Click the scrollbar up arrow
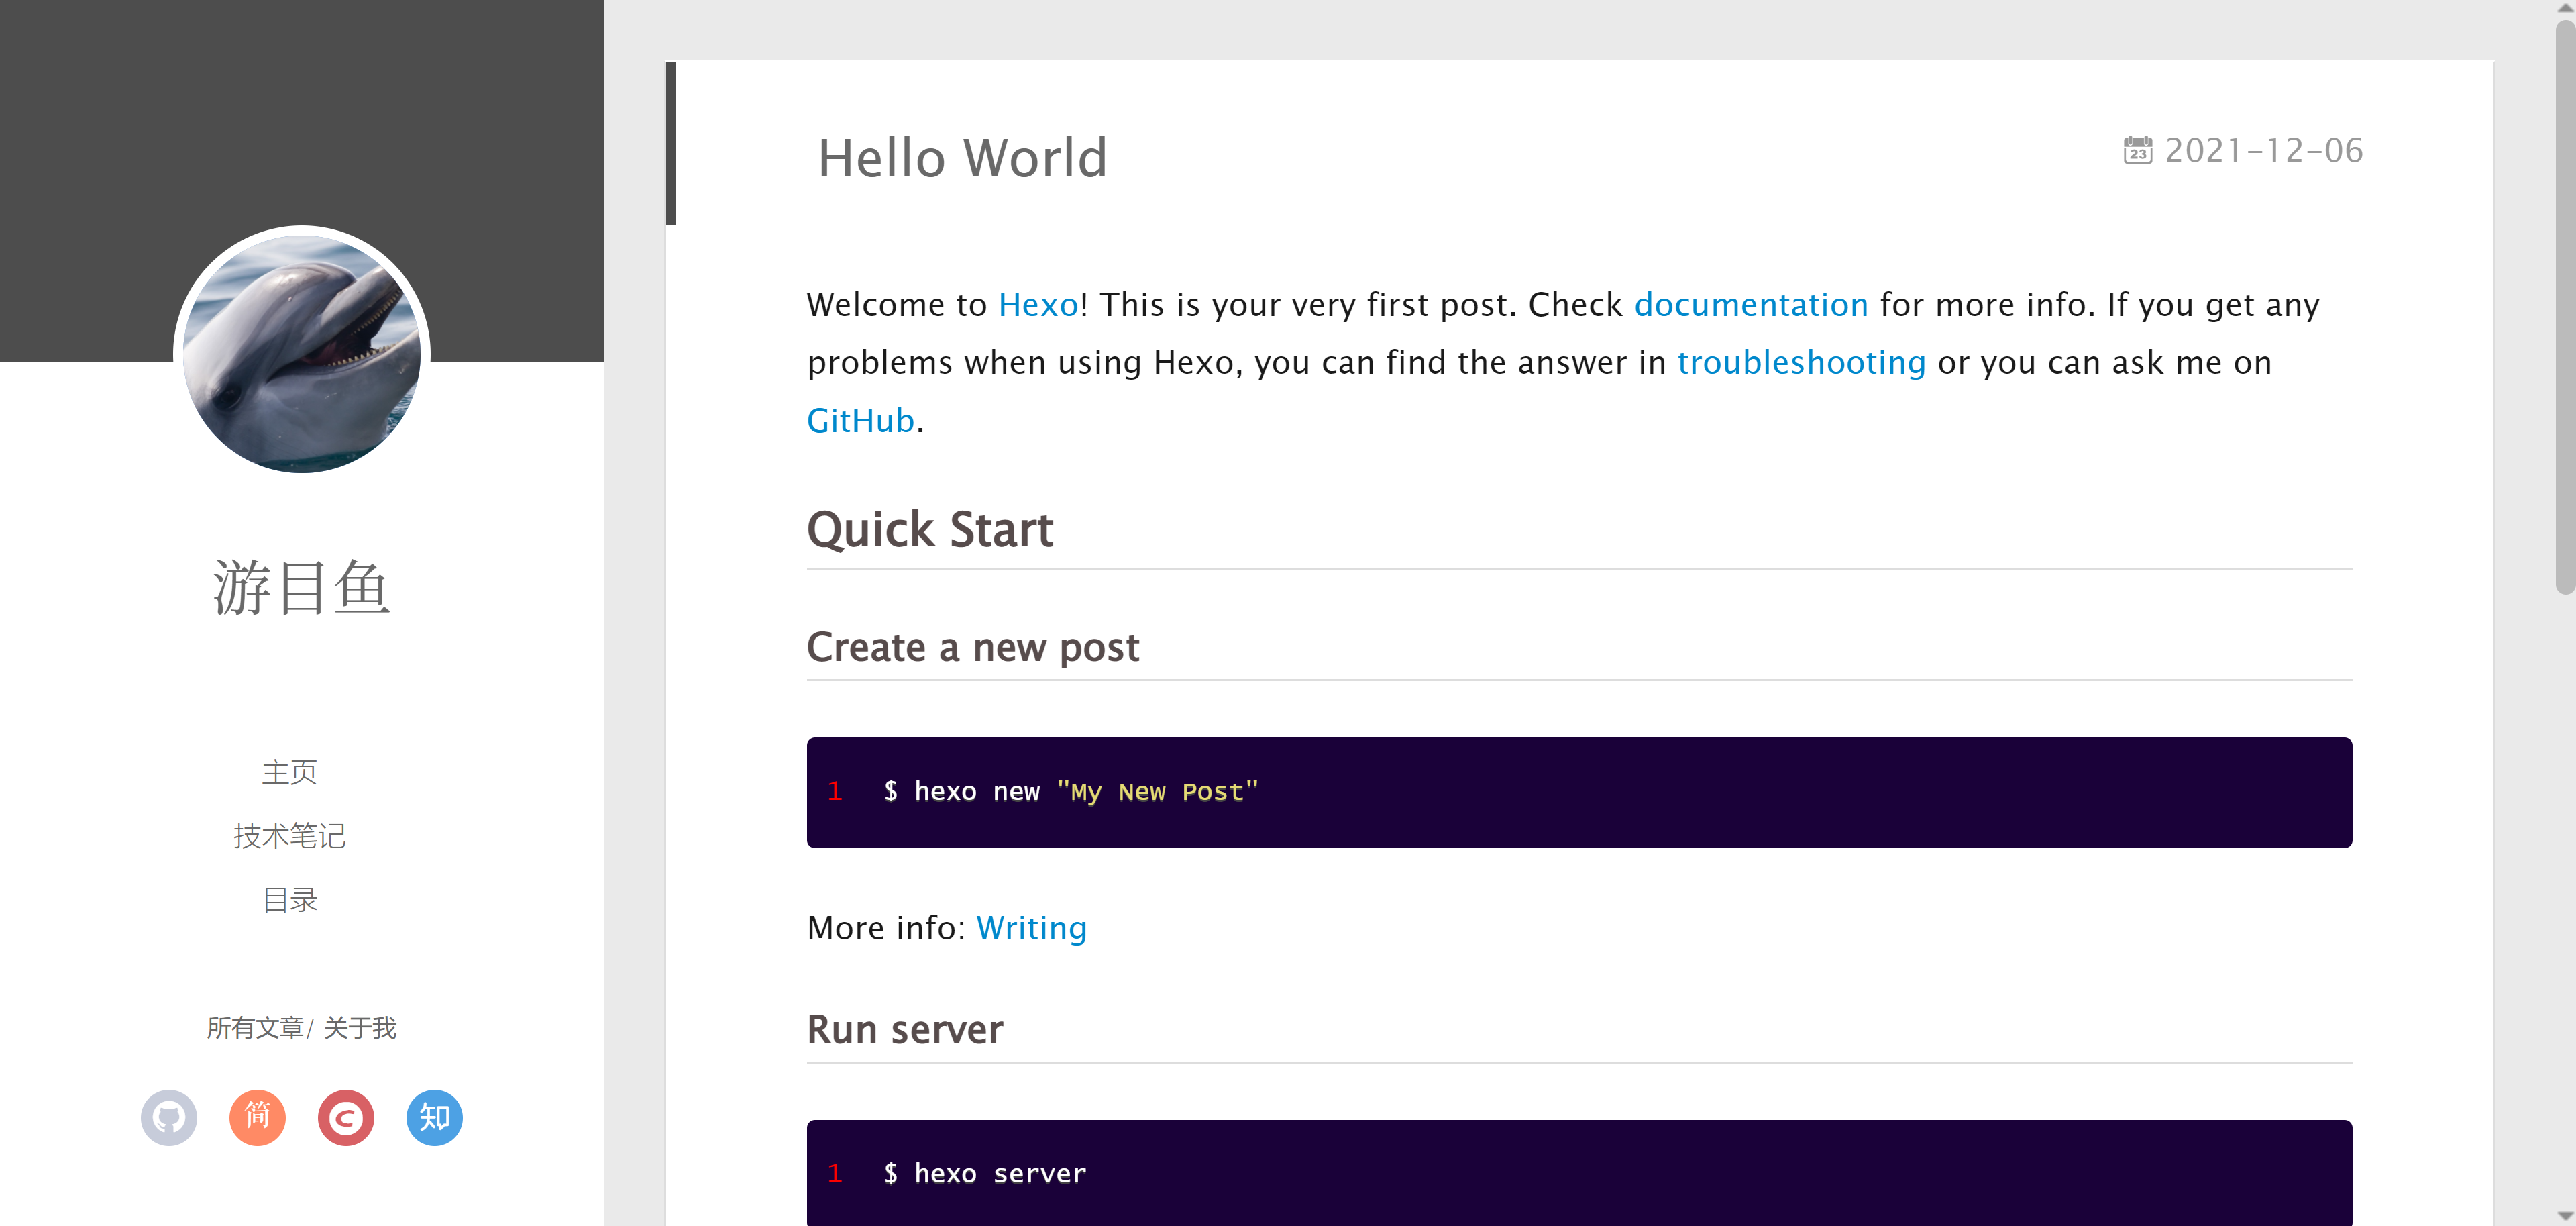 coord(2564,8)
